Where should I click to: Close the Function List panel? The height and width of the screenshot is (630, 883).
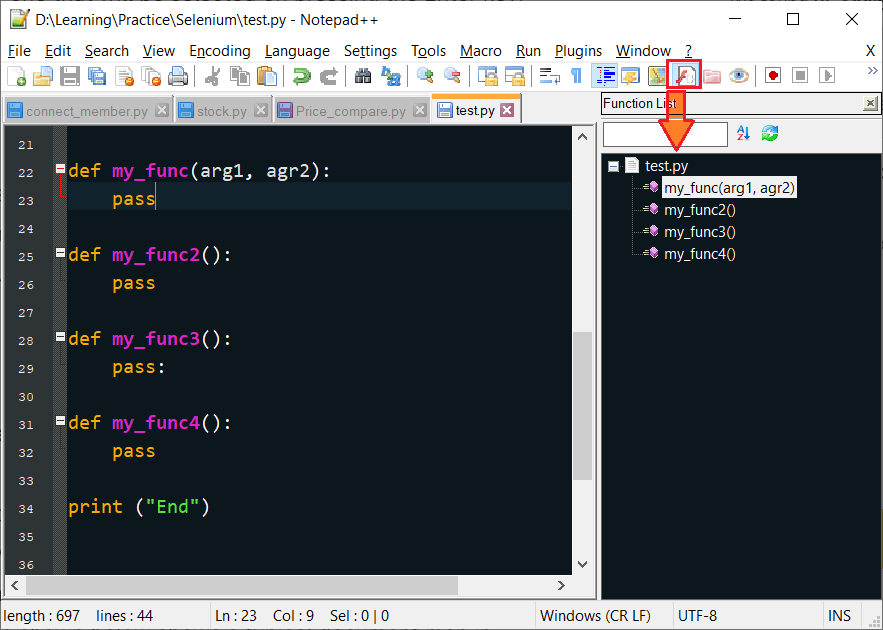[x=870, y=103]
